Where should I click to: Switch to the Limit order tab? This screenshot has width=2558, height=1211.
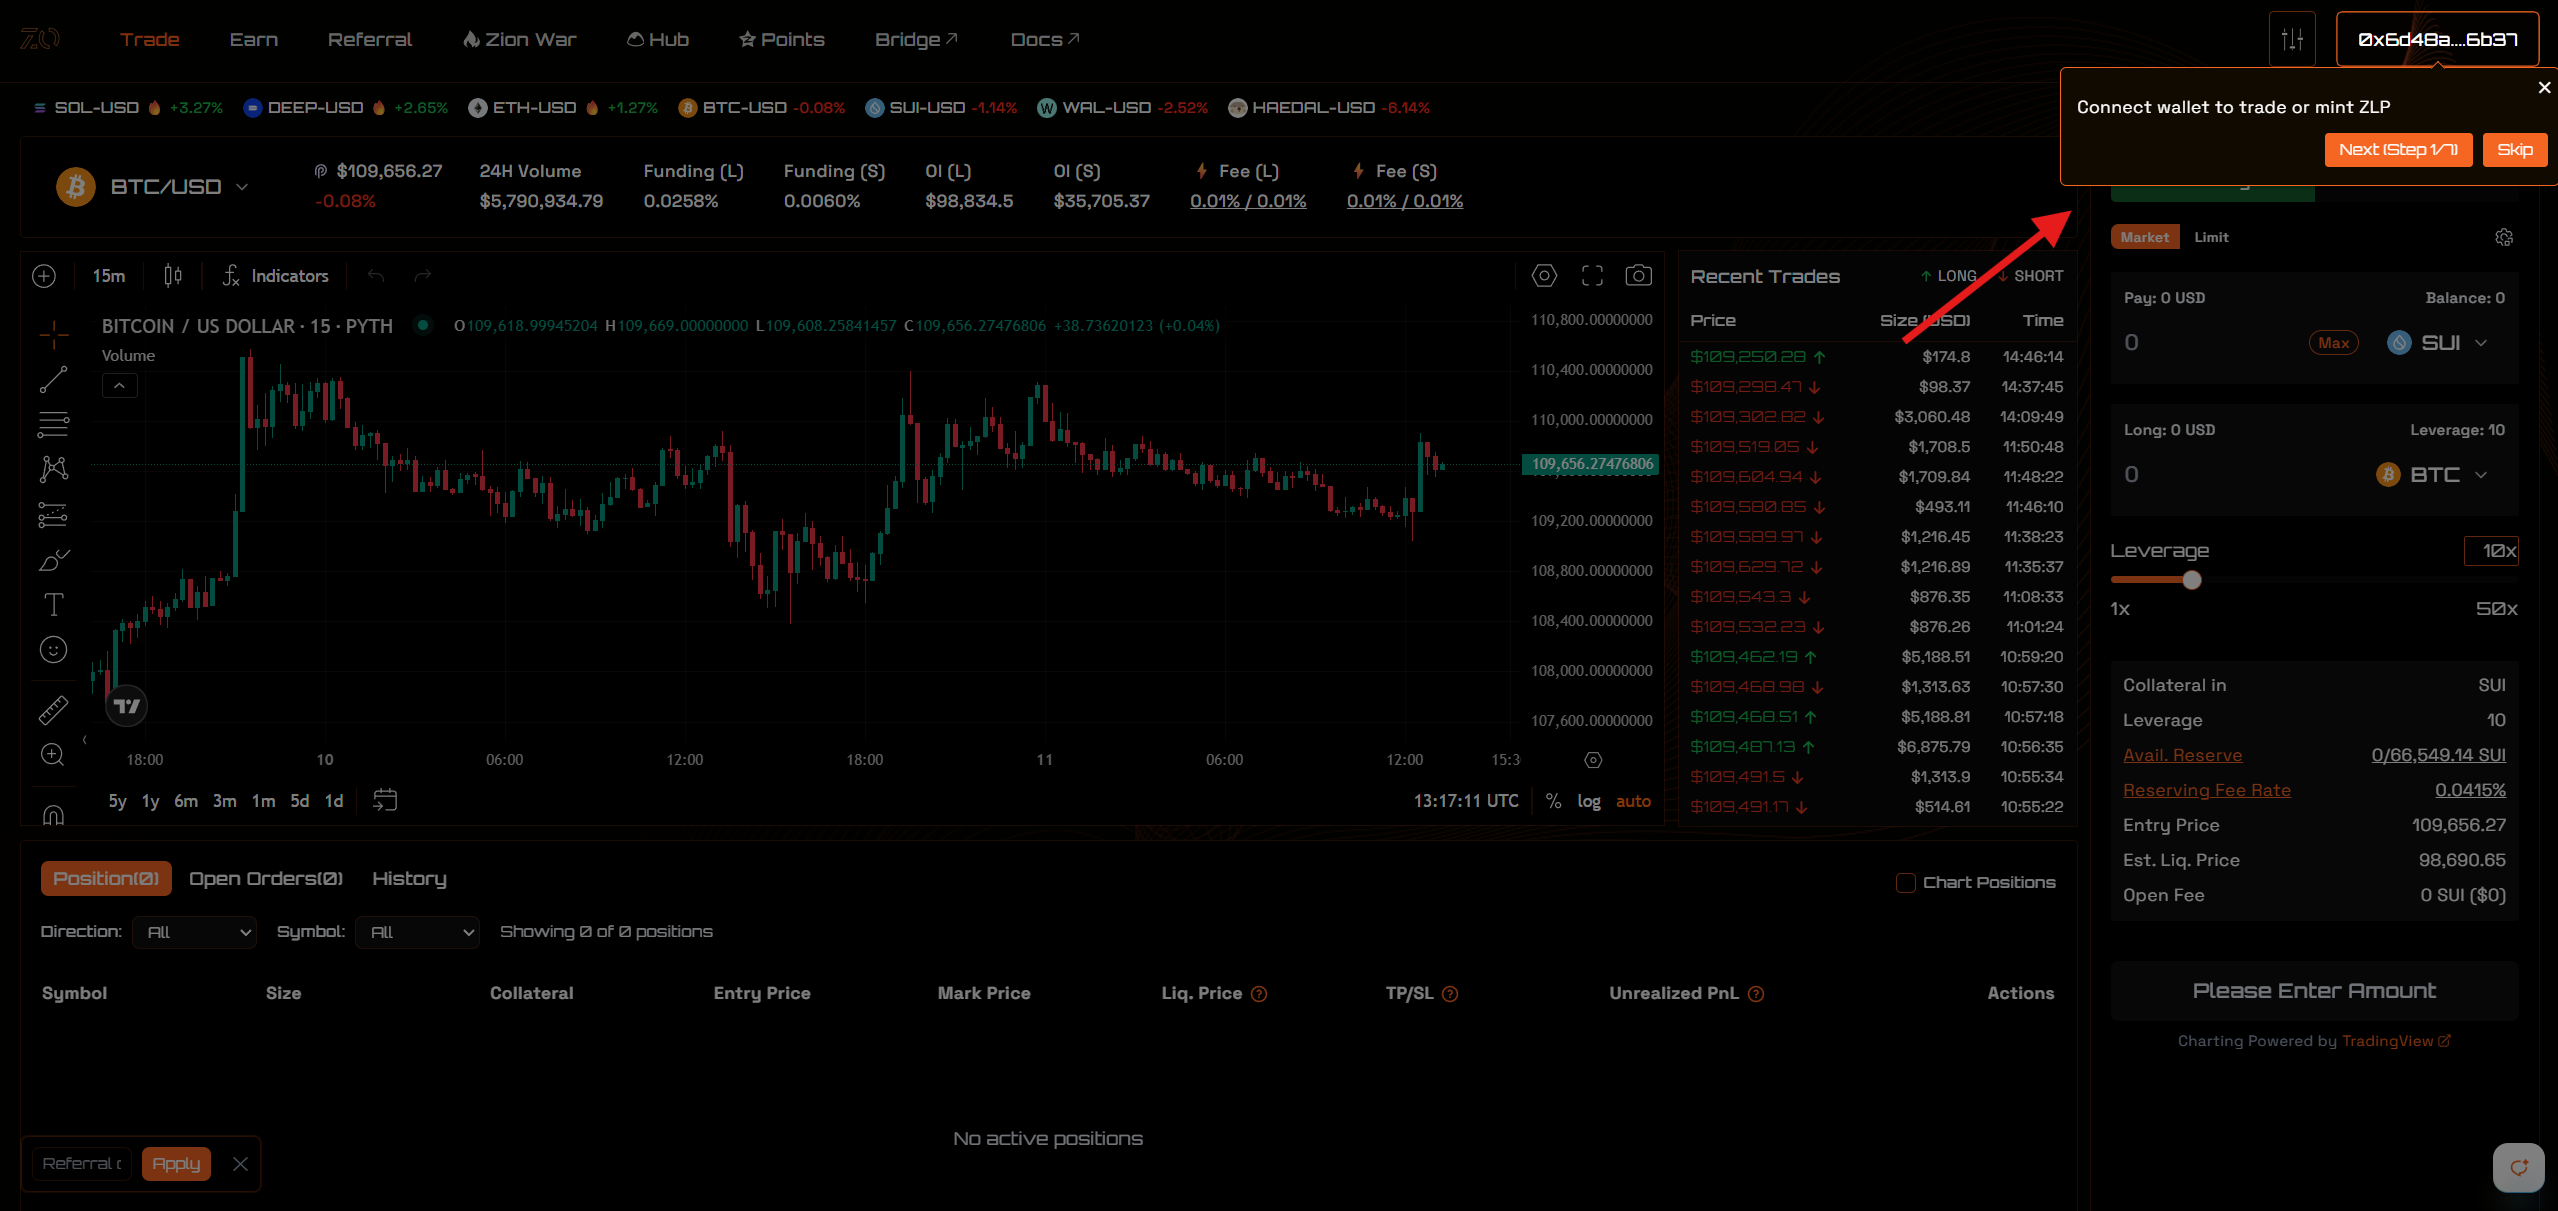[2211, 238]
